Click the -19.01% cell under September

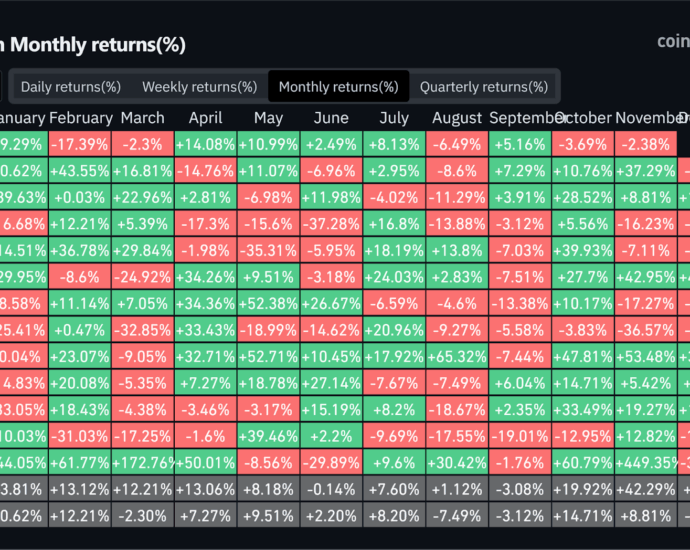pos(520,434)
